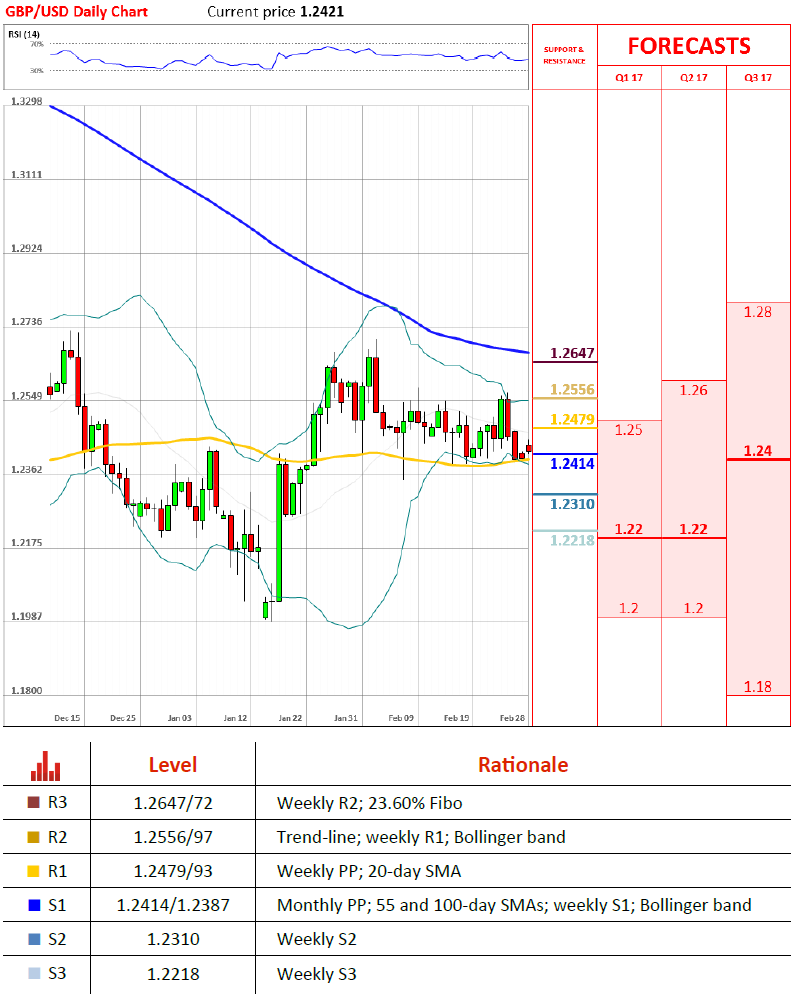Click the R3 level cell 1.2647/72
The width and height of the screenshot is (794, 994).
[173, 803]
